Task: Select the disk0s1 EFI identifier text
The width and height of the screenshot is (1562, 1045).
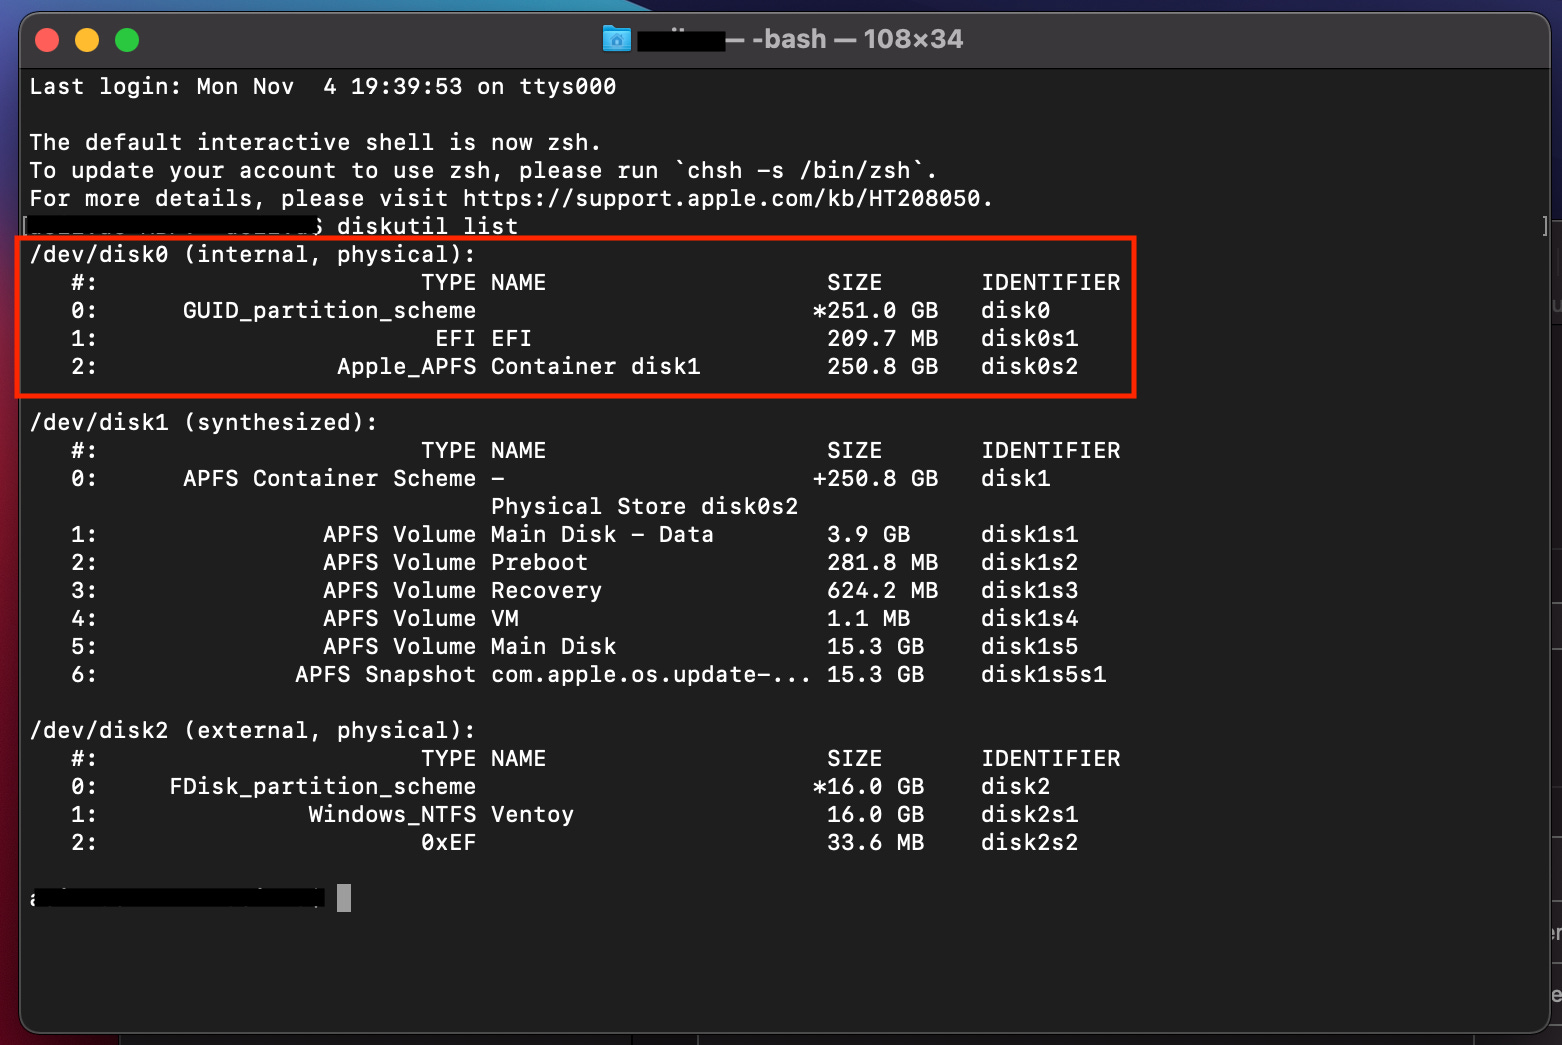Action: coord(1029,338)
